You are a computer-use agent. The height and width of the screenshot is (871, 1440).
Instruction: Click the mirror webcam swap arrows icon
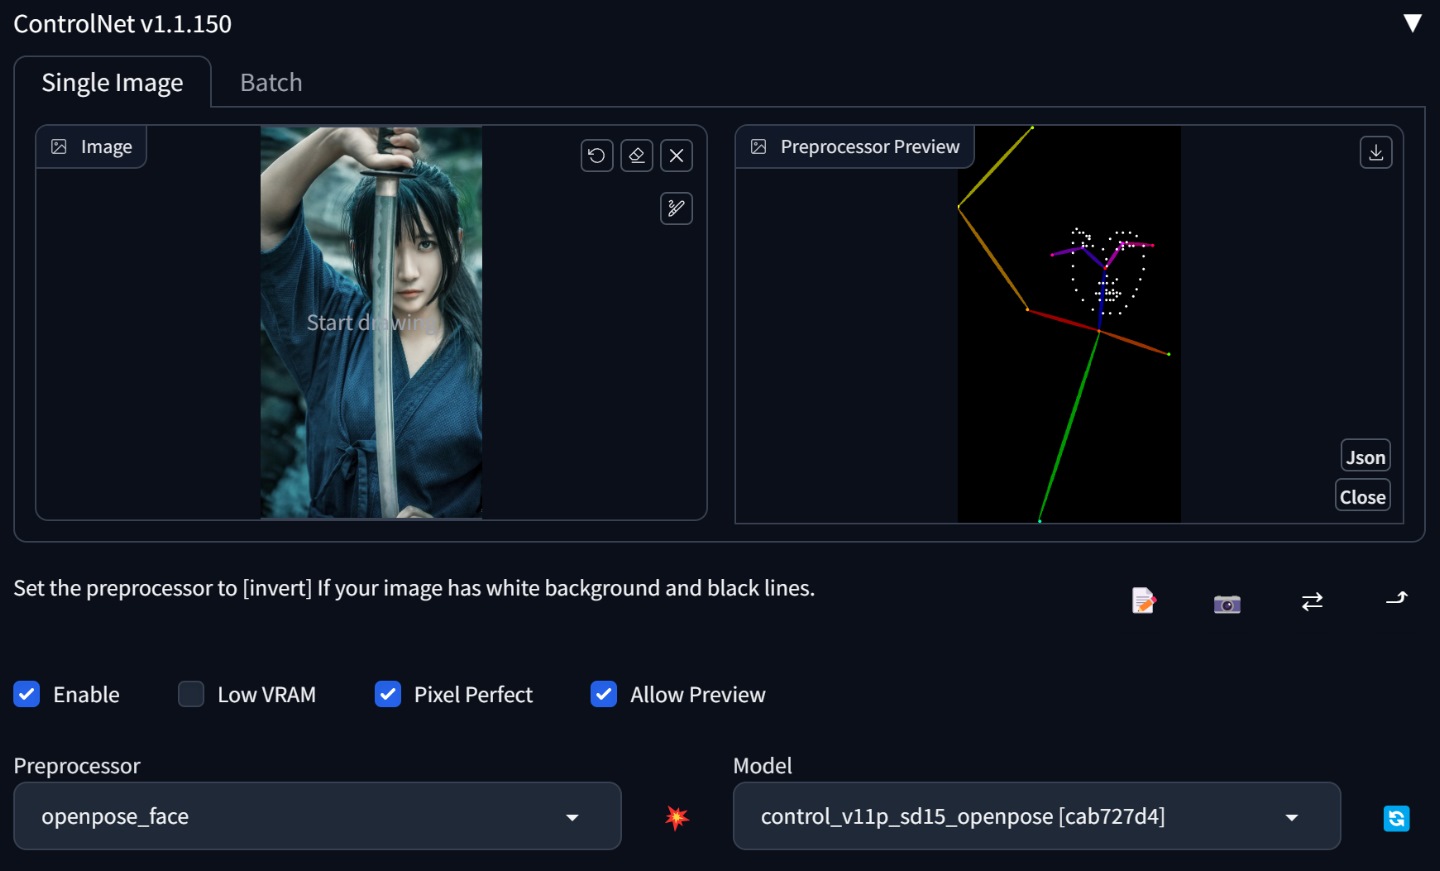point(1312,601)
